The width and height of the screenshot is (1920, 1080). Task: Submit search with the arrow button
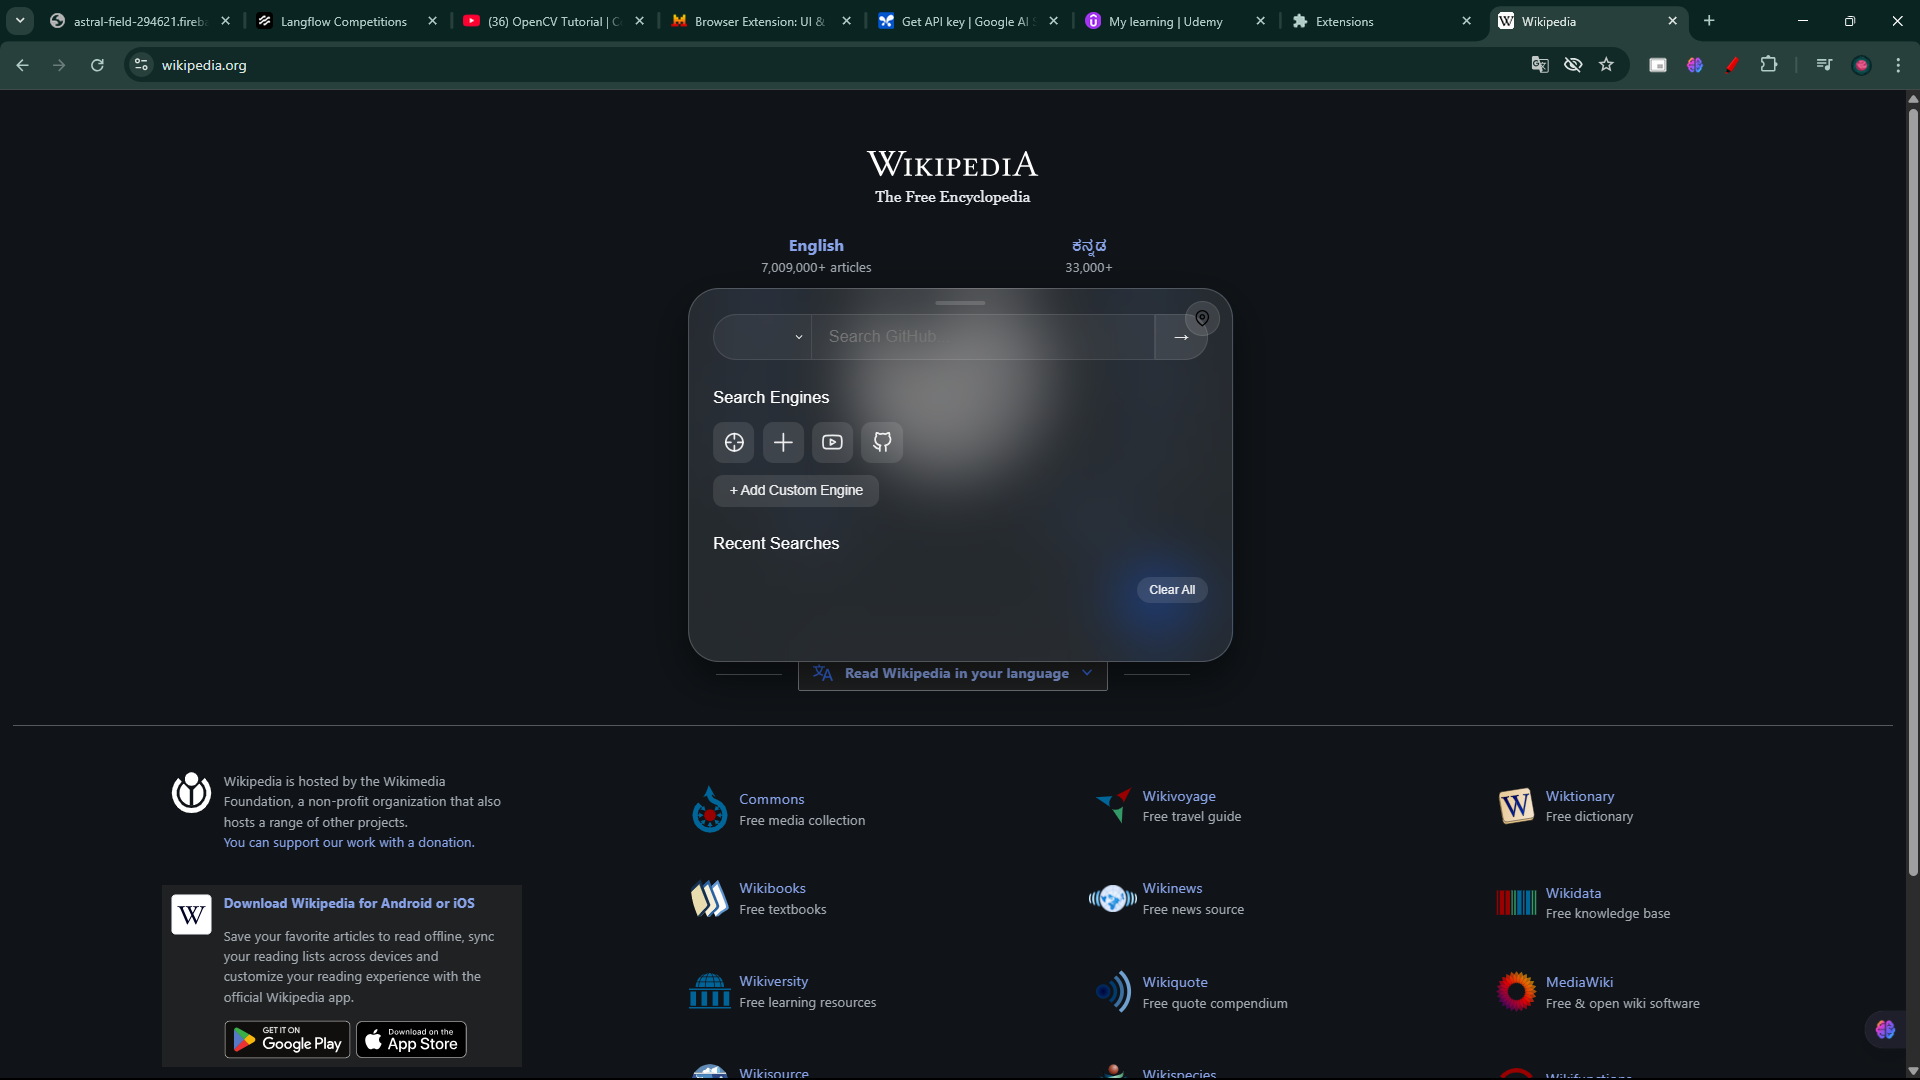[1181, 337]
